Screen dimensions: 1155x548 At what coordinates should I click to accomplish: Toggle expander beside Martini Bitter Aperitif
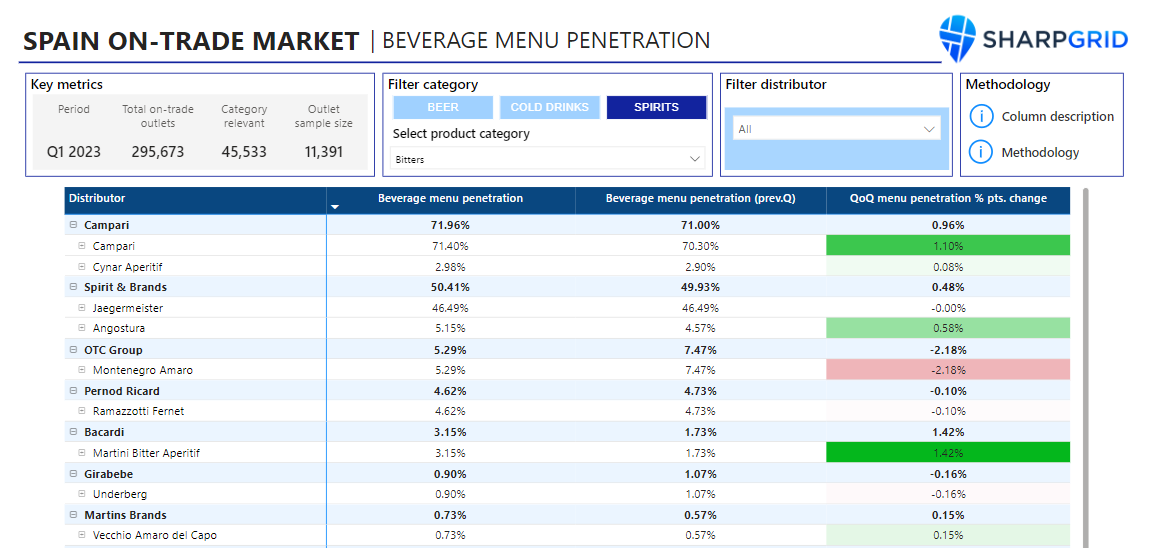82,453
